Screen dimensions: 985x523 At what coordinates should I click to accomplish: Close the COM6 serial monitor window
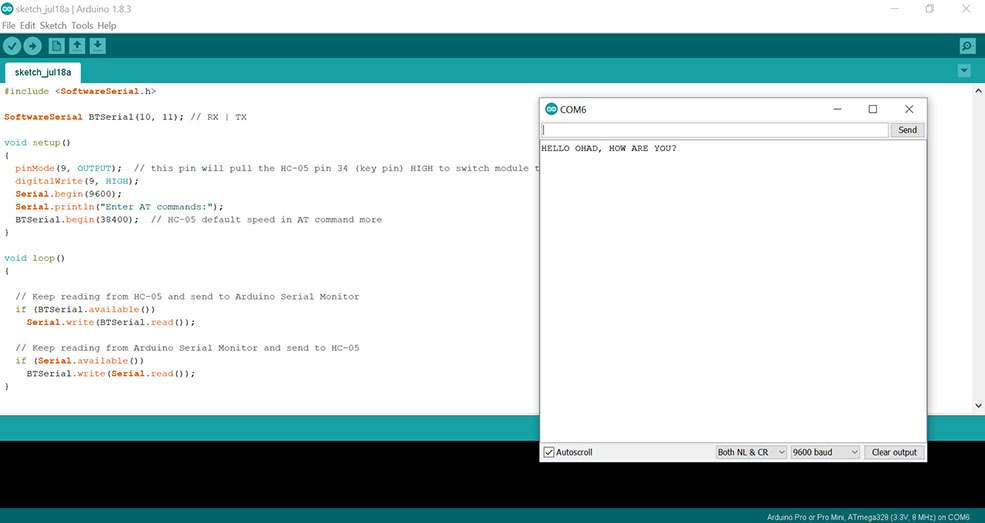[909, 109]
